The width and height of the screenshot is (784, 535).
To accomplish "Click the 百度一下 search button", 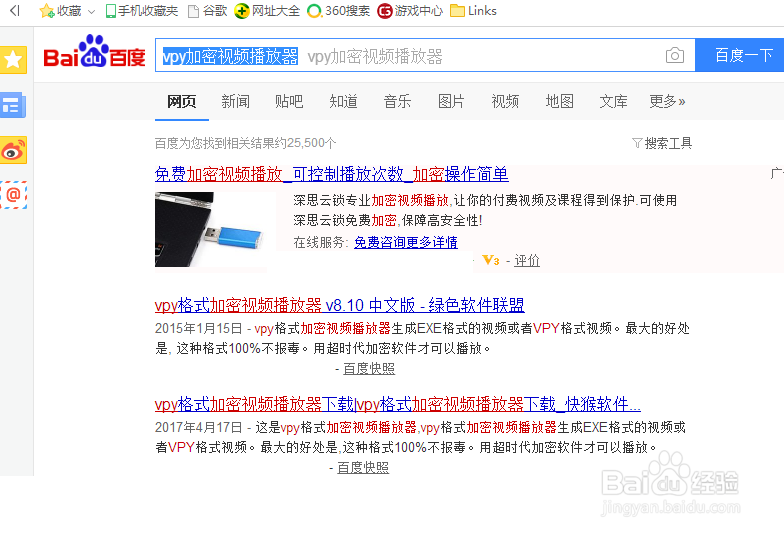I will [740, 55].
